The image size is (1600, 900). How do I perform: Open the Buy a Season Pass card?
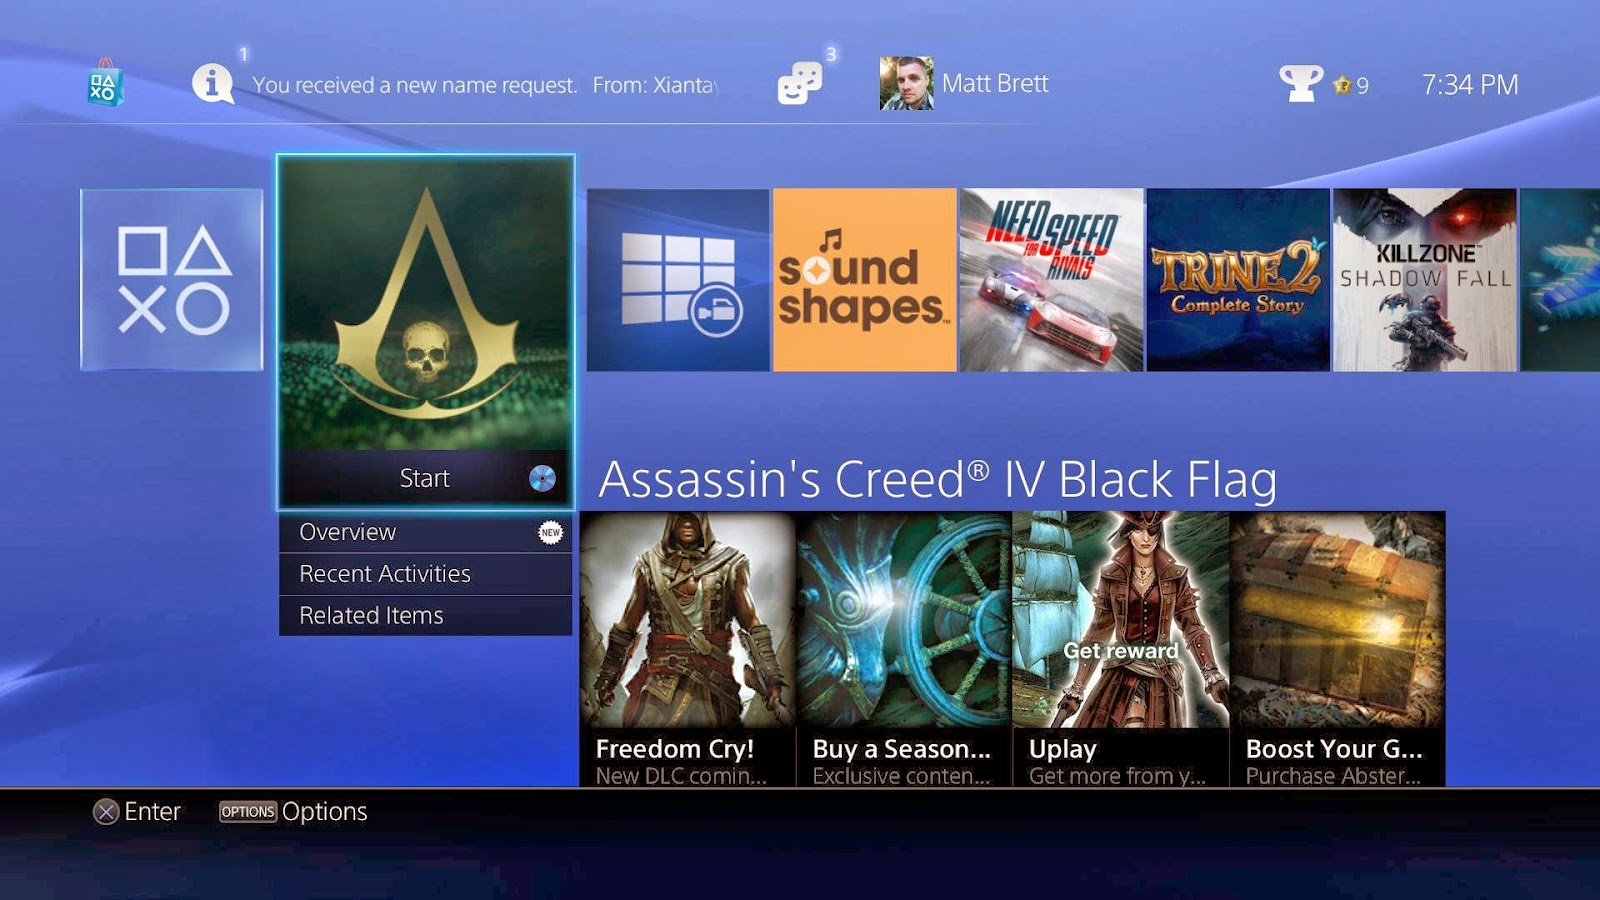tap(904, 649)
